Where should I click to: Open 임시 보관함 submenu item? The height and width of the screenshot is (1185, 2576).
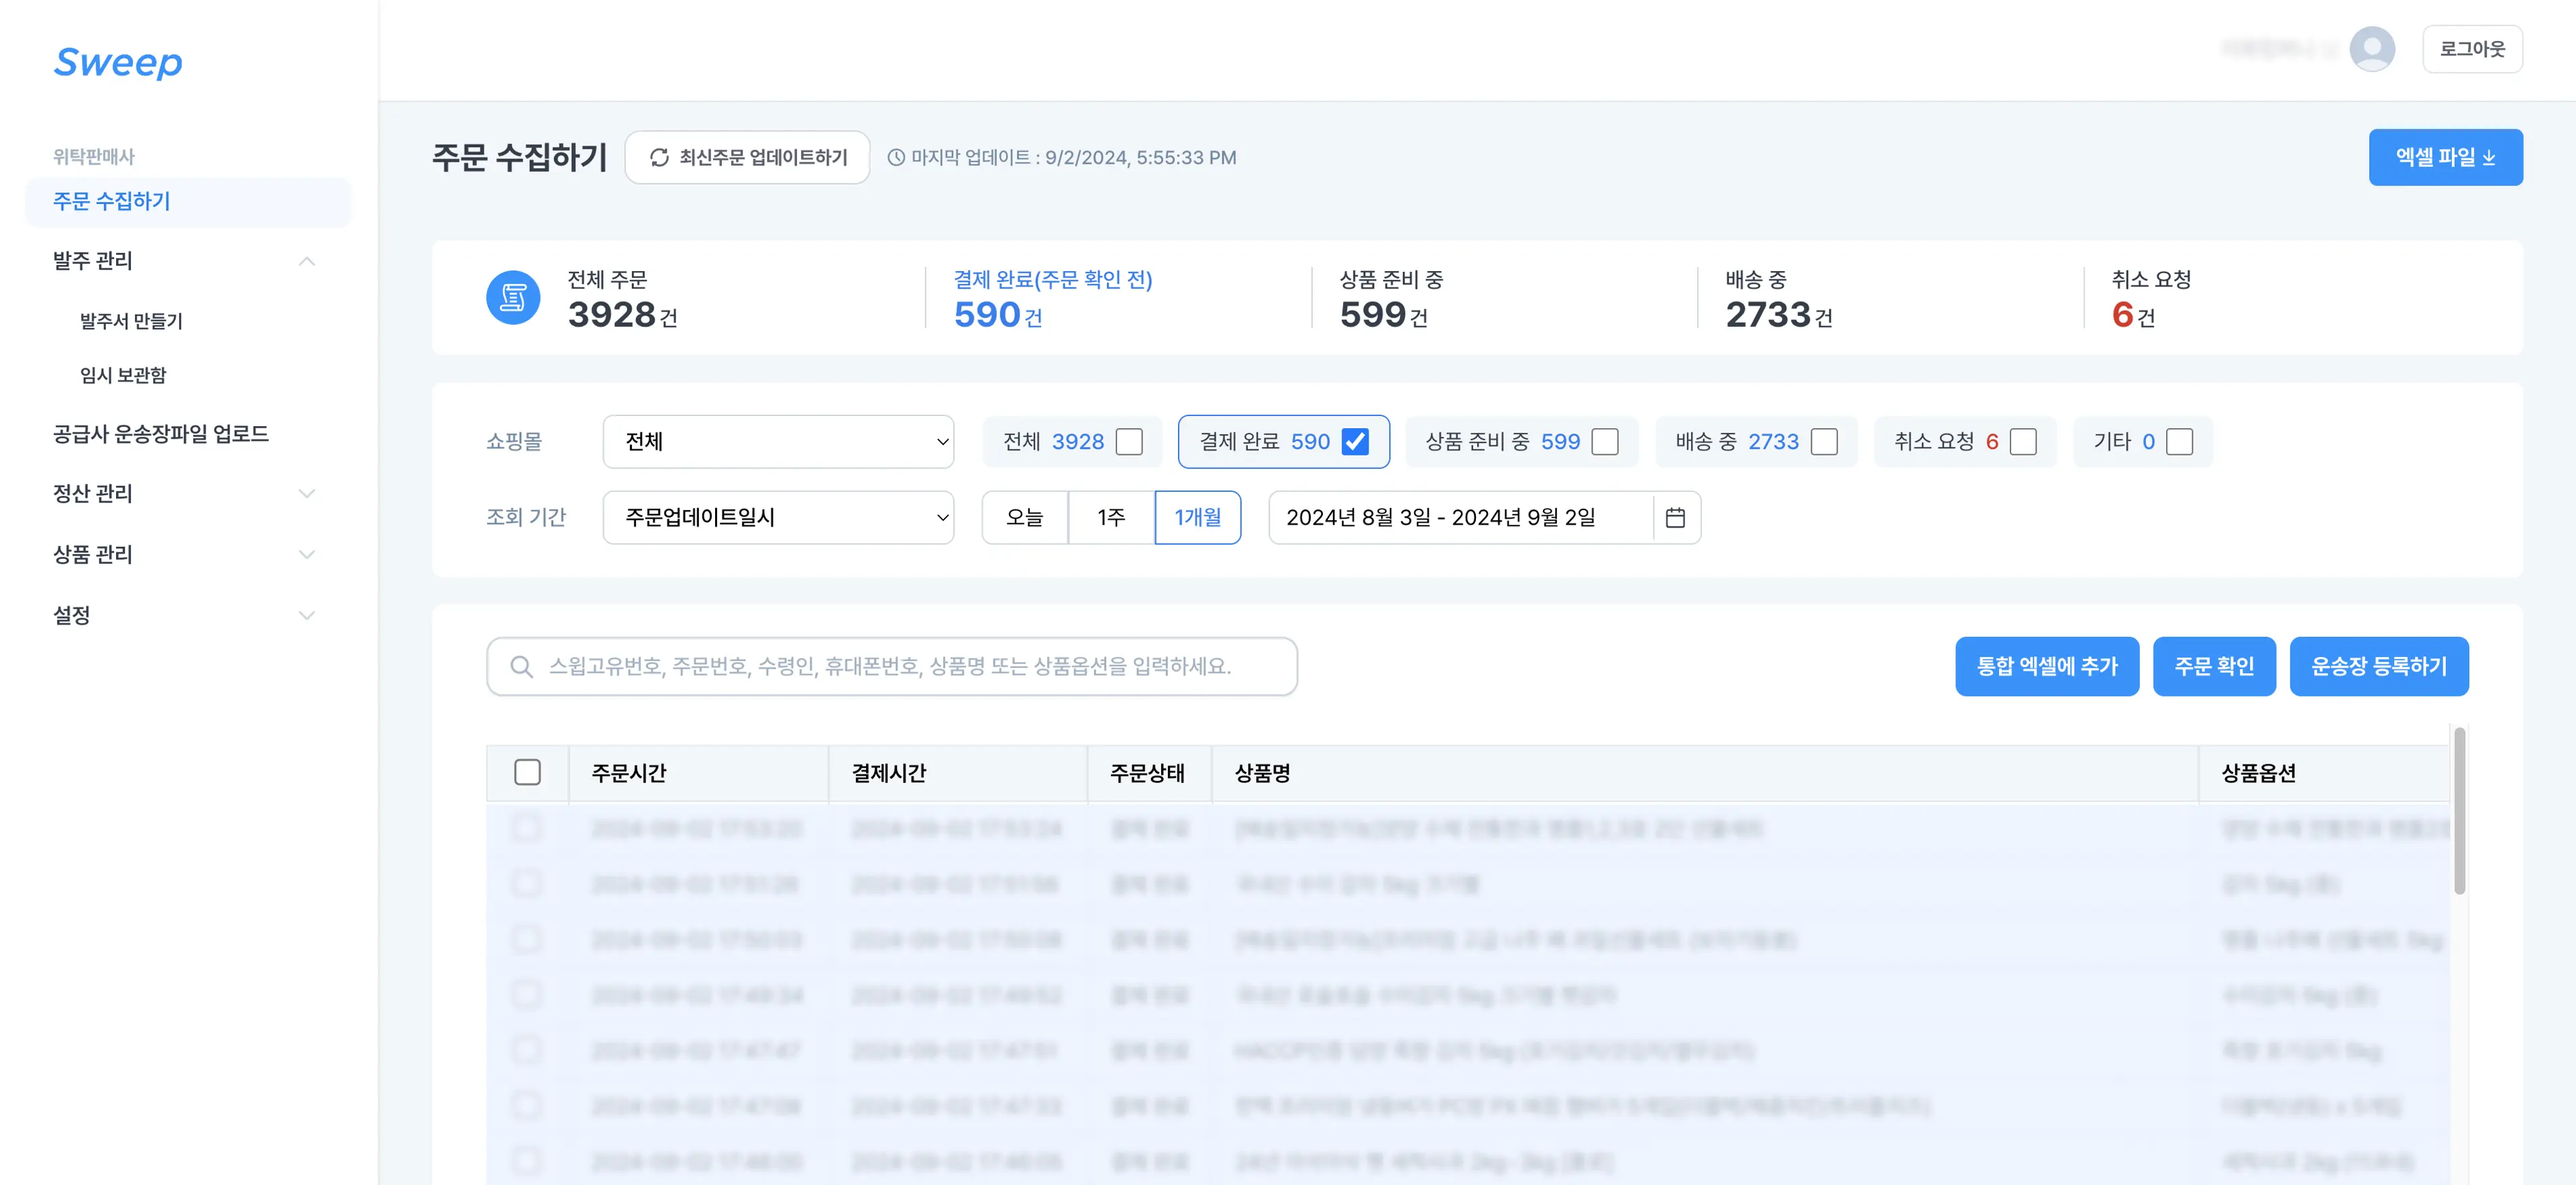pyautogui.click(x=123, y=375)
